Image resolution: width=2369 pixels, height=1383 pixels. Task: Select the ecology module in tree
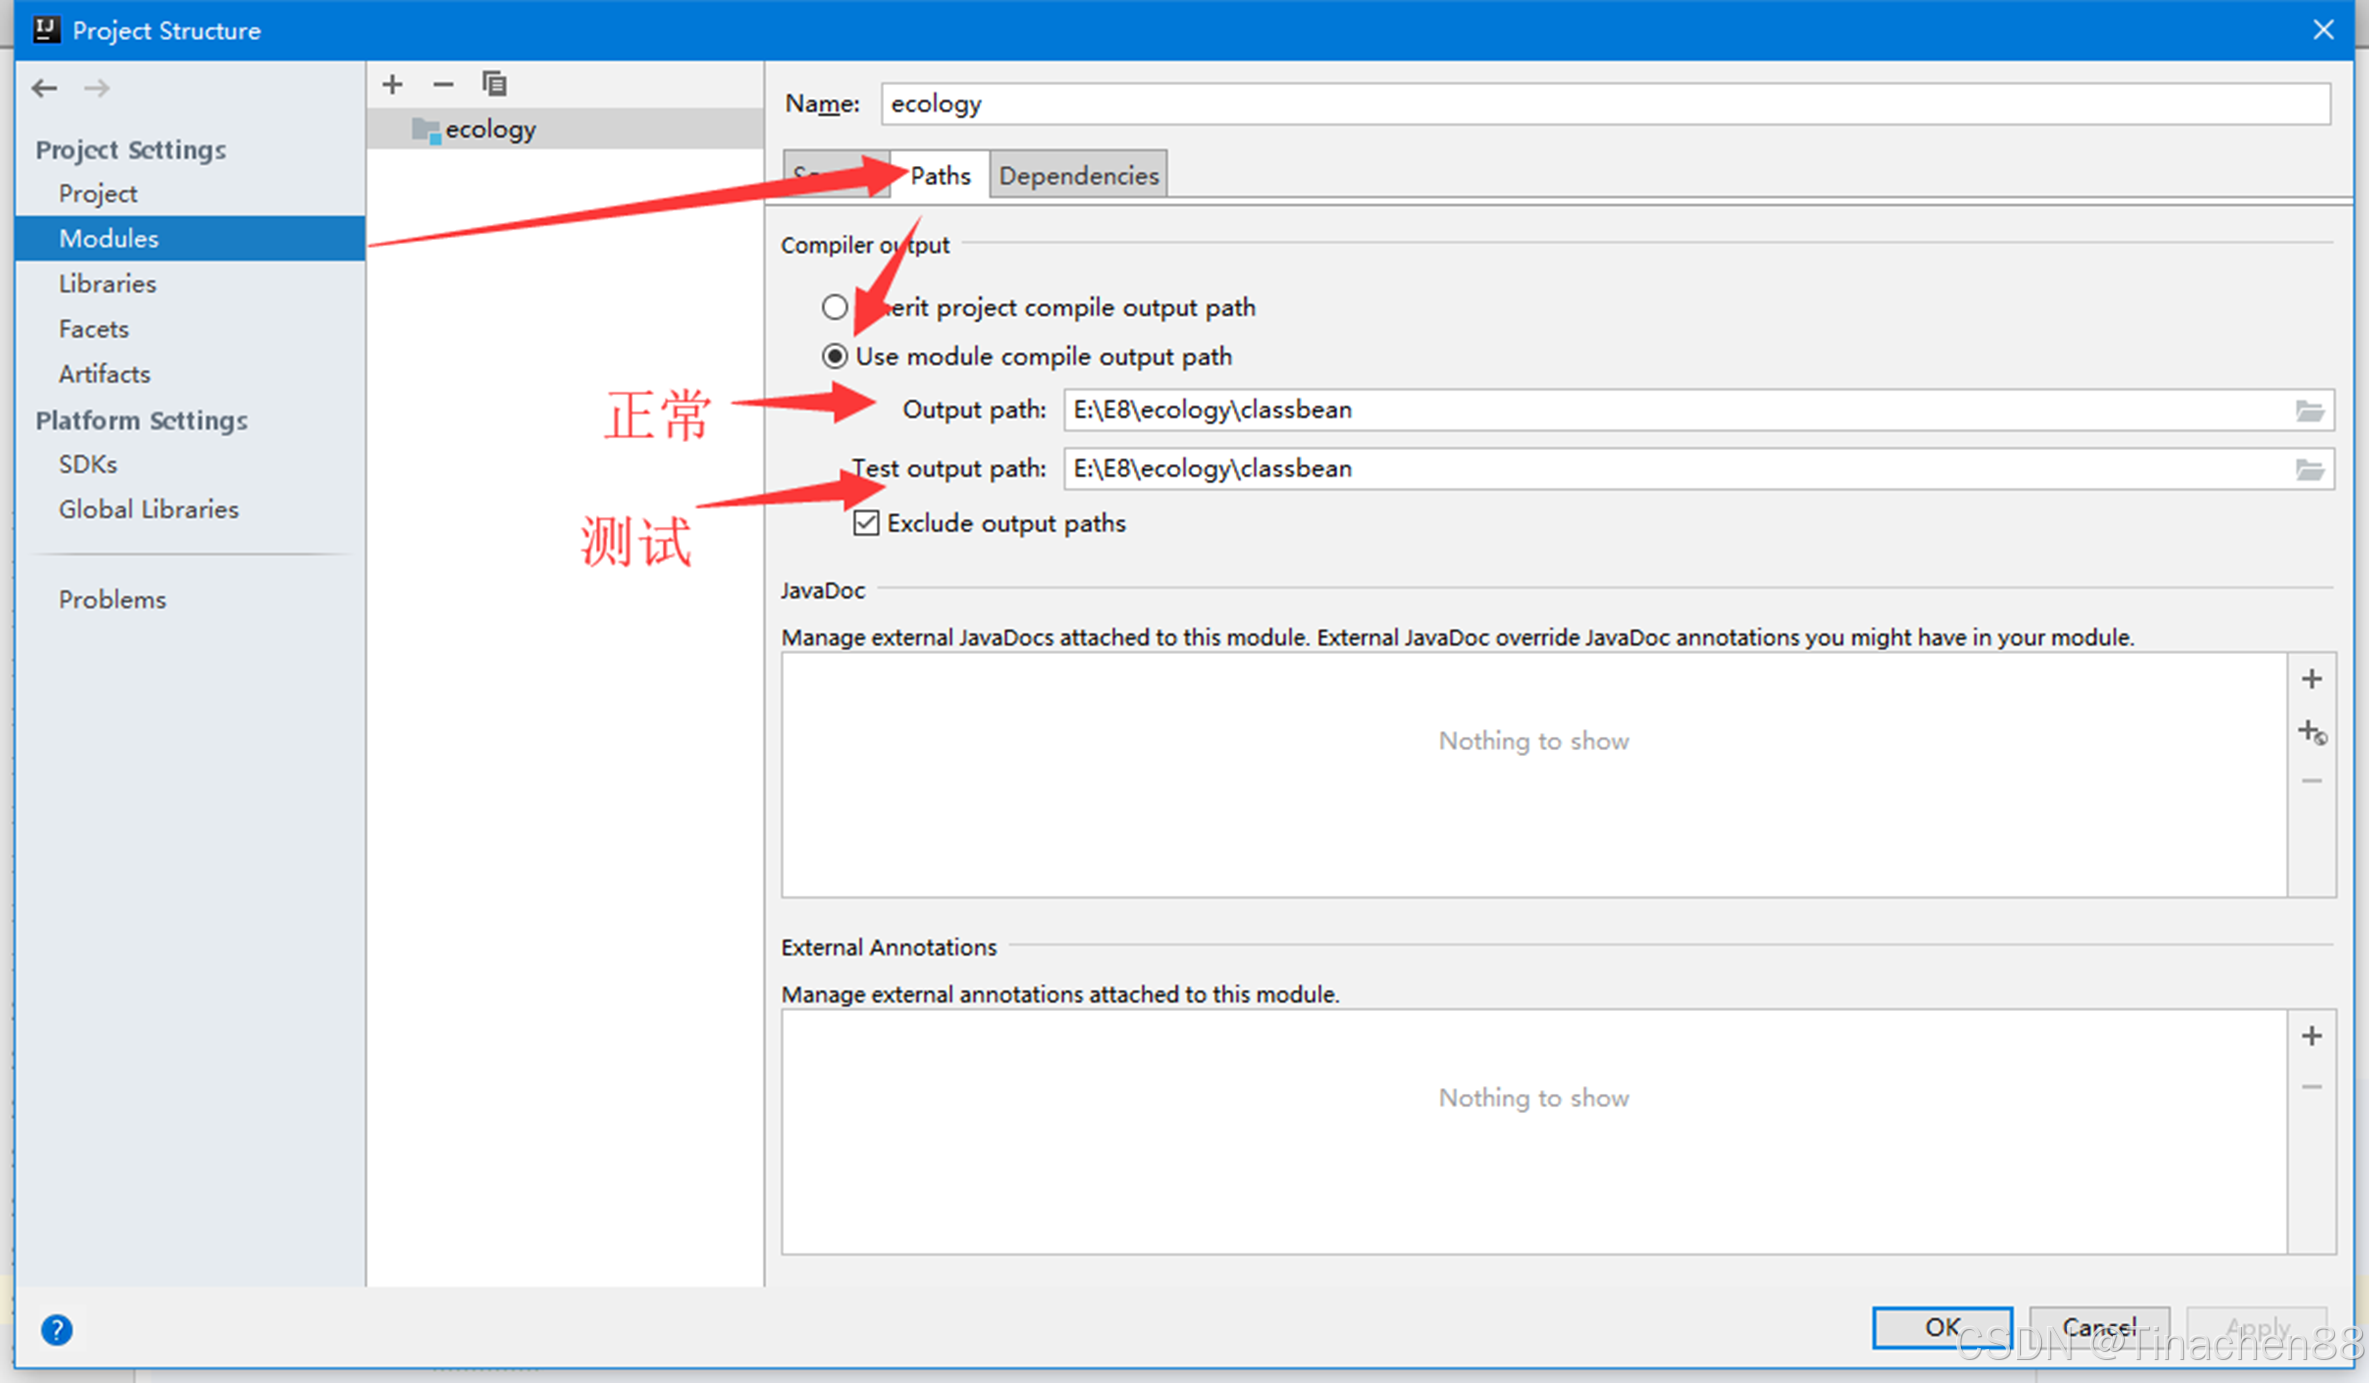(x=490, y=129)
